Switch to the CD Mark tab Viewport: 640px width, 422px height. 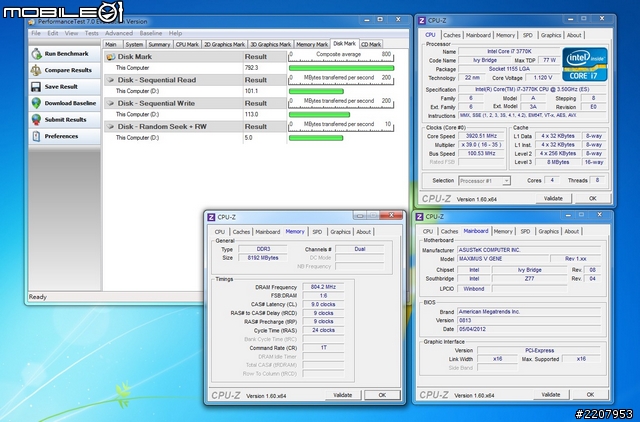(371, 44)
